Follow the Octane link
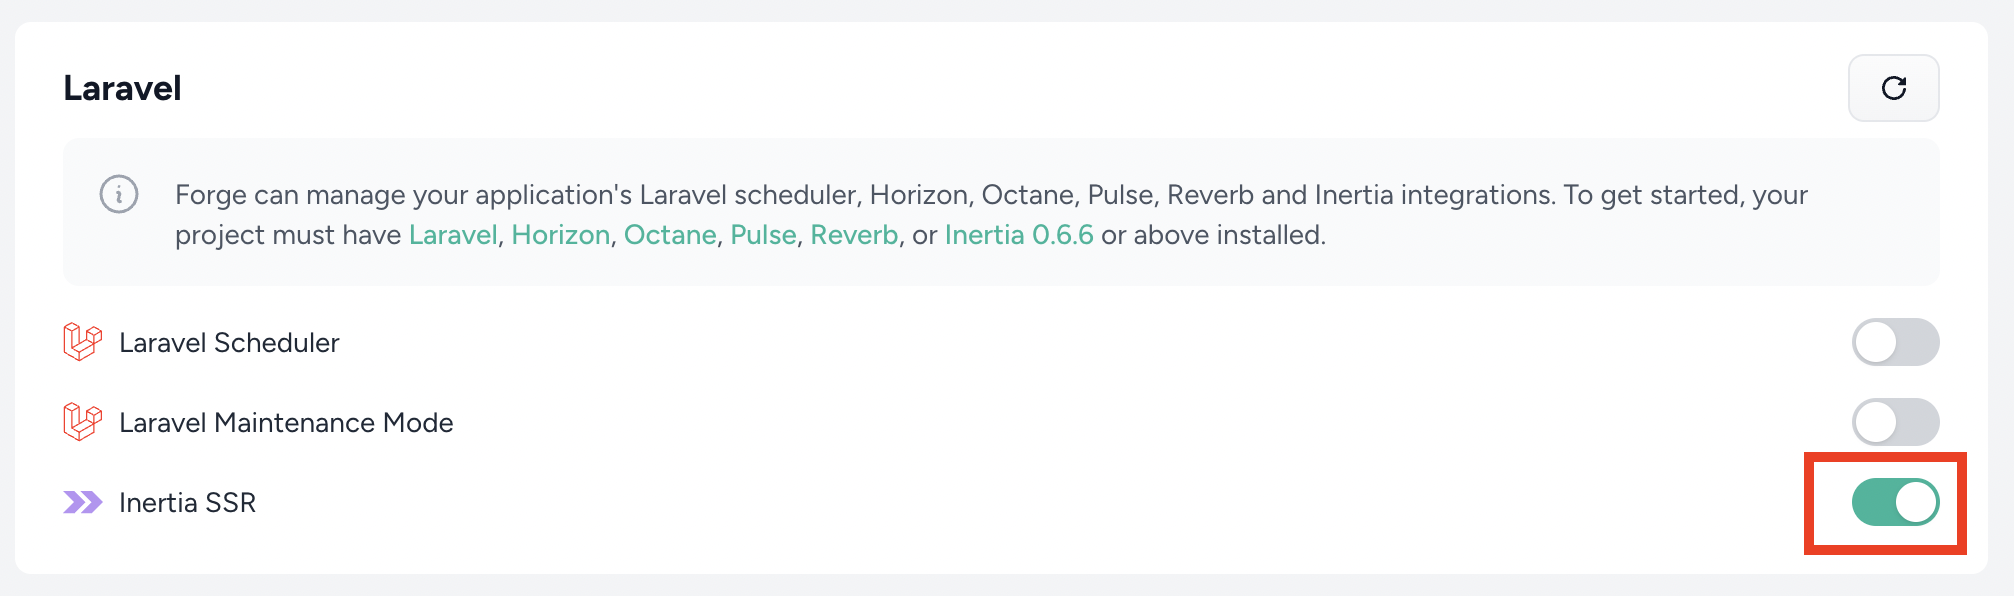 pyautogui.click(x=670, y=235)
